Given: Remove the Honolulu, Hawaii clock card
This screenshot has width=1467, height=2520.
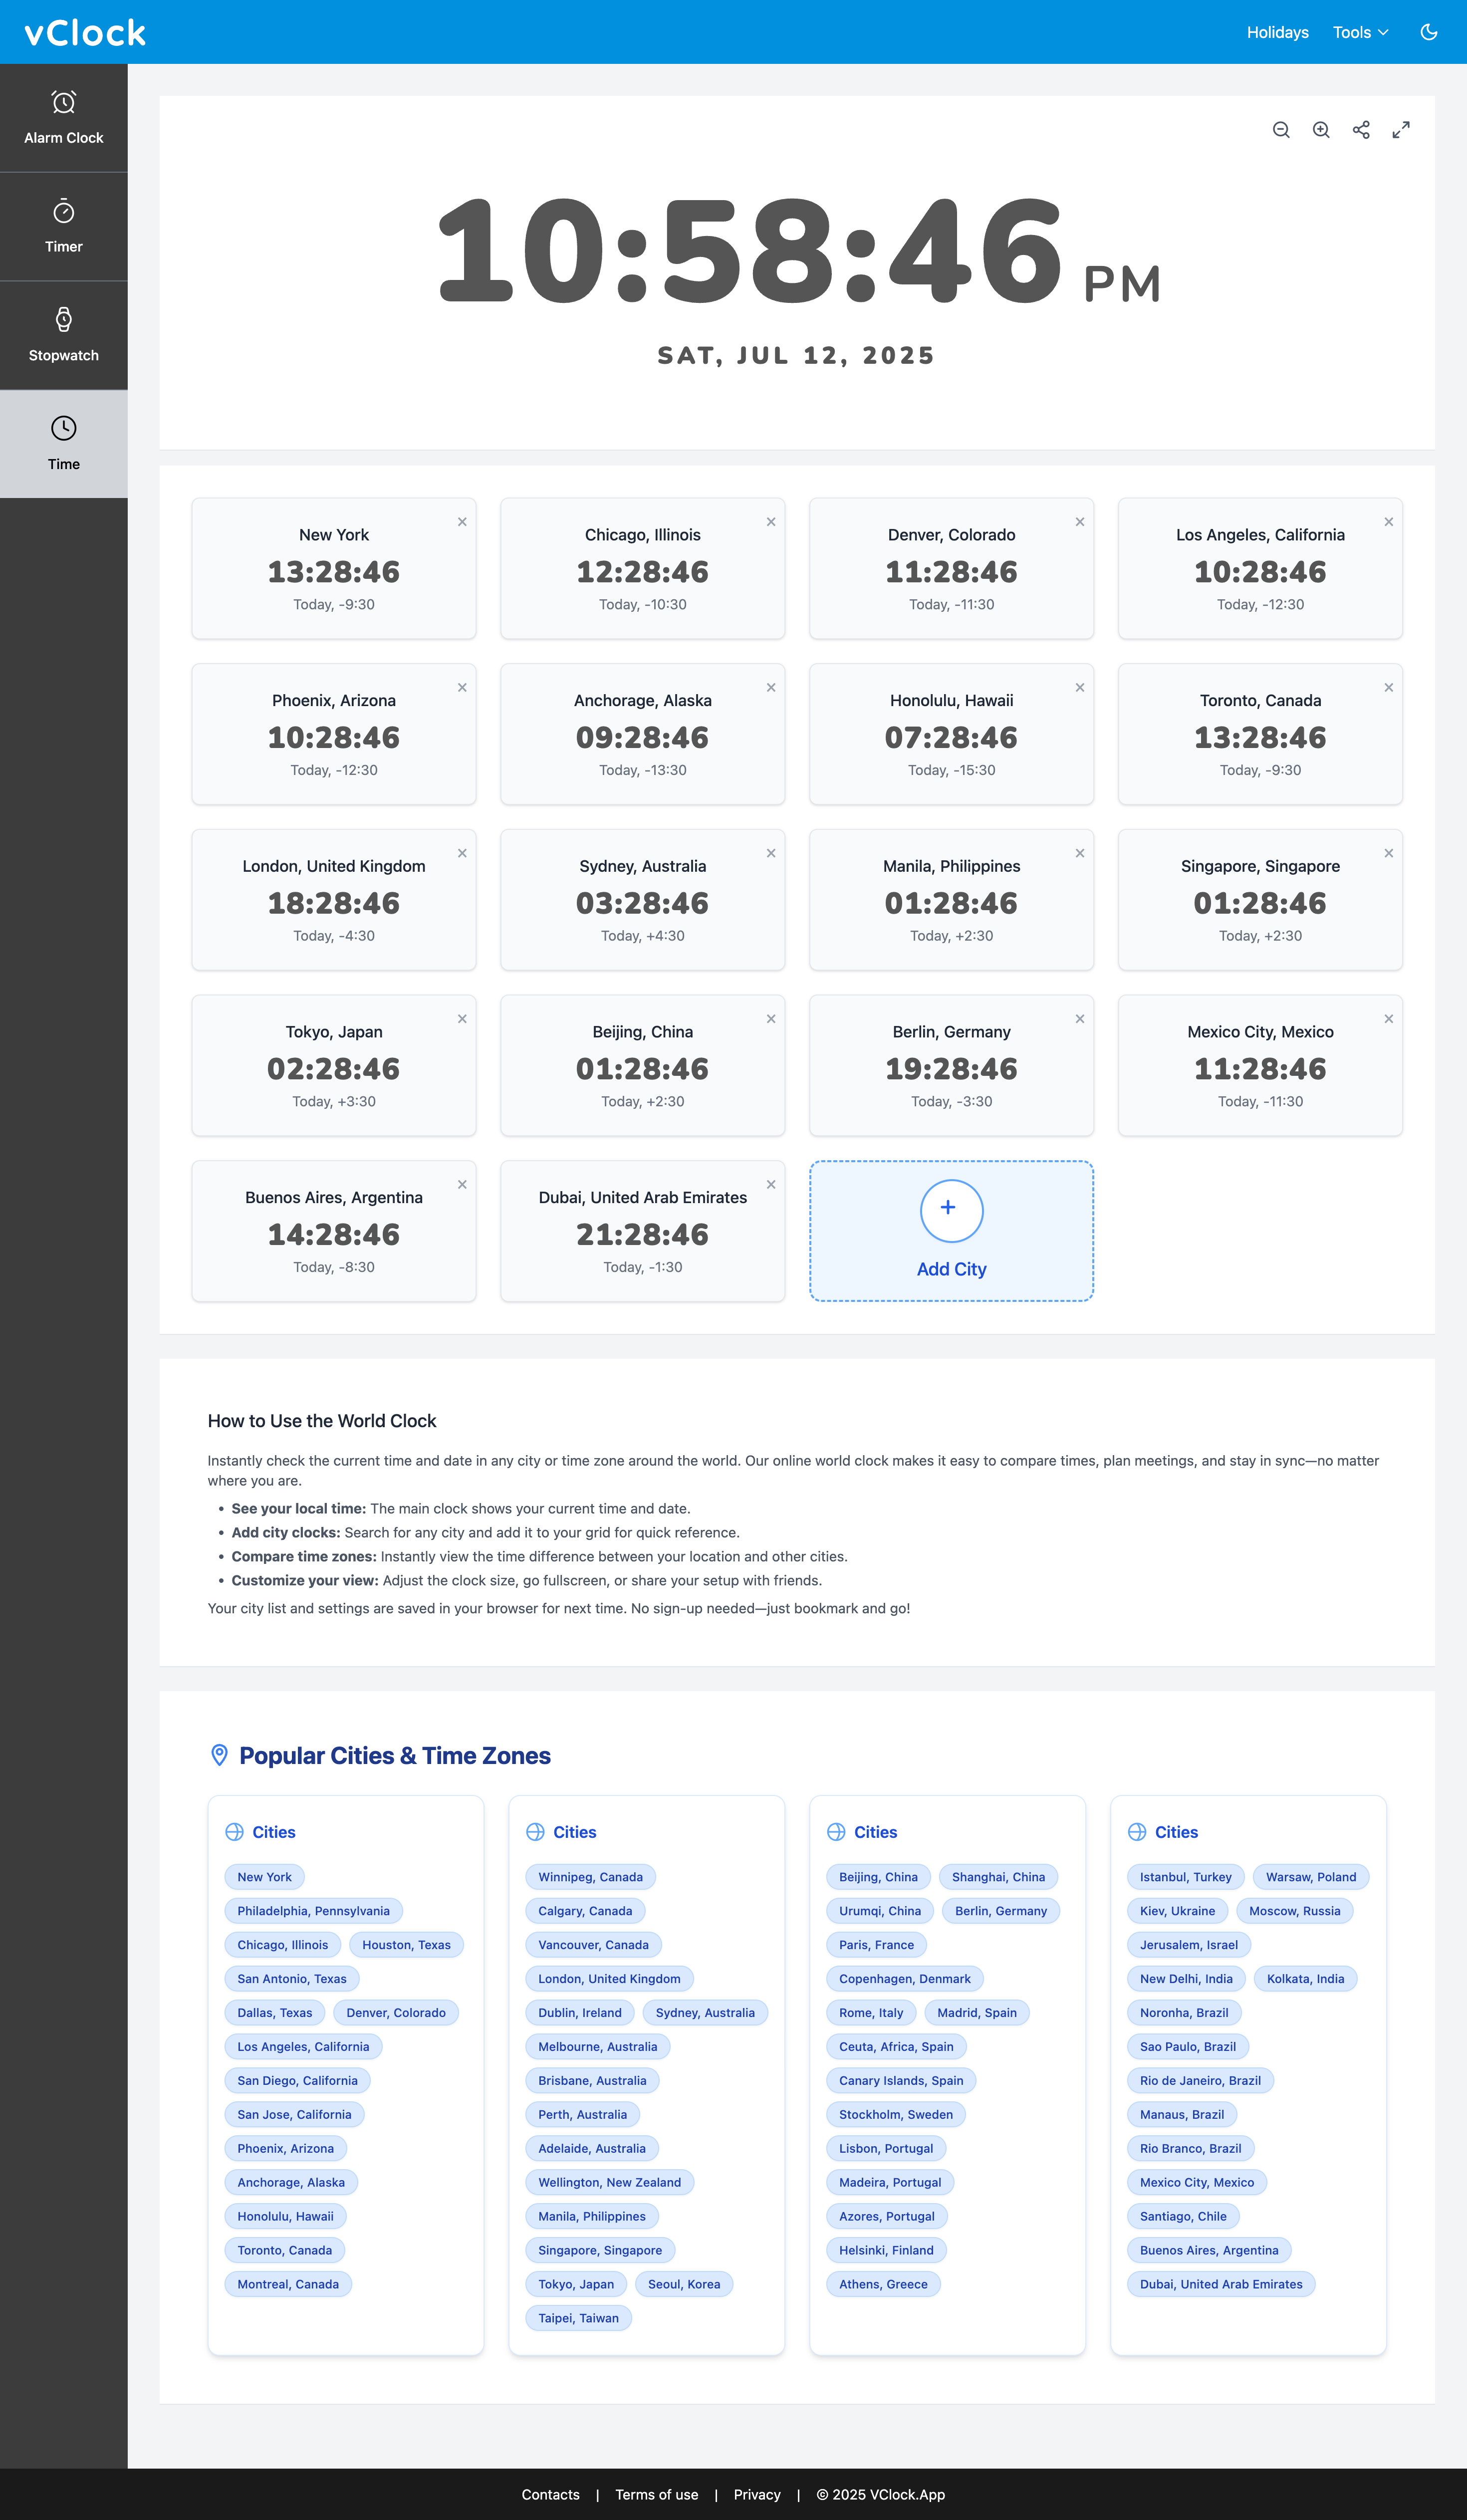Looking at the screenshot, I should [1080, 688].
